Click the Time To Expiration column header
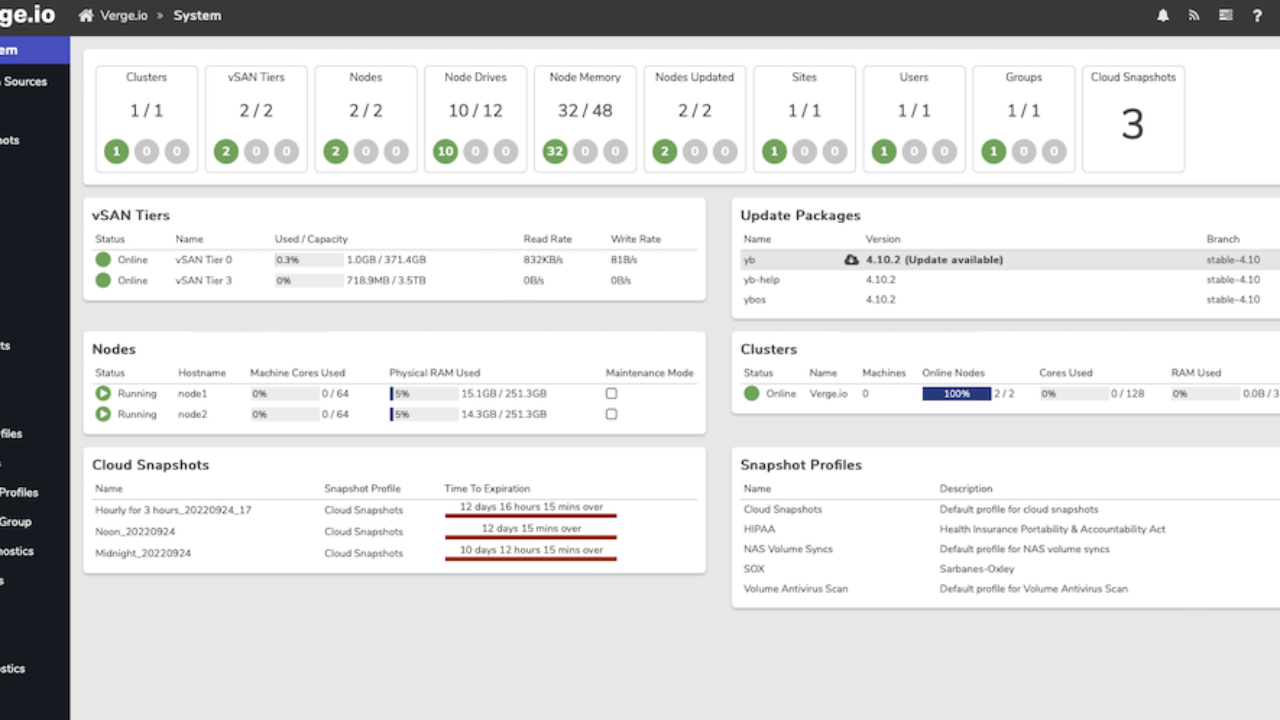 point(487,489)
